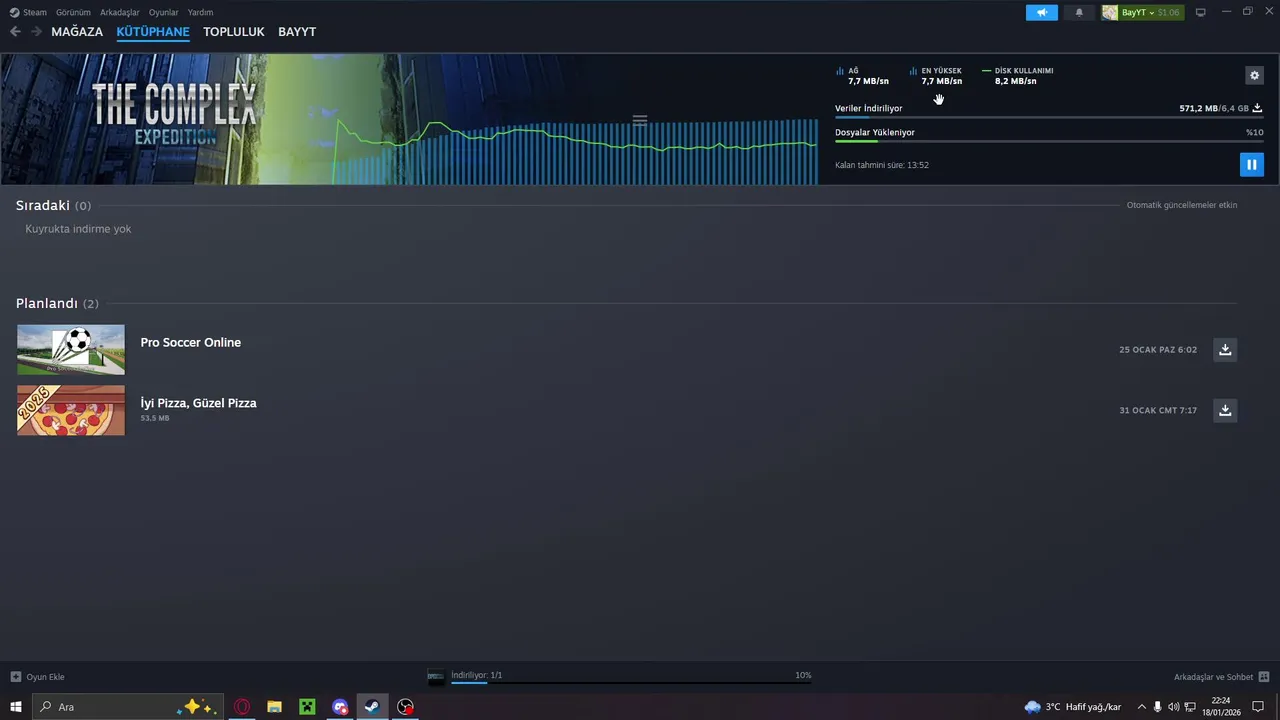Open the Oyunlar menu

coord(163,12)
